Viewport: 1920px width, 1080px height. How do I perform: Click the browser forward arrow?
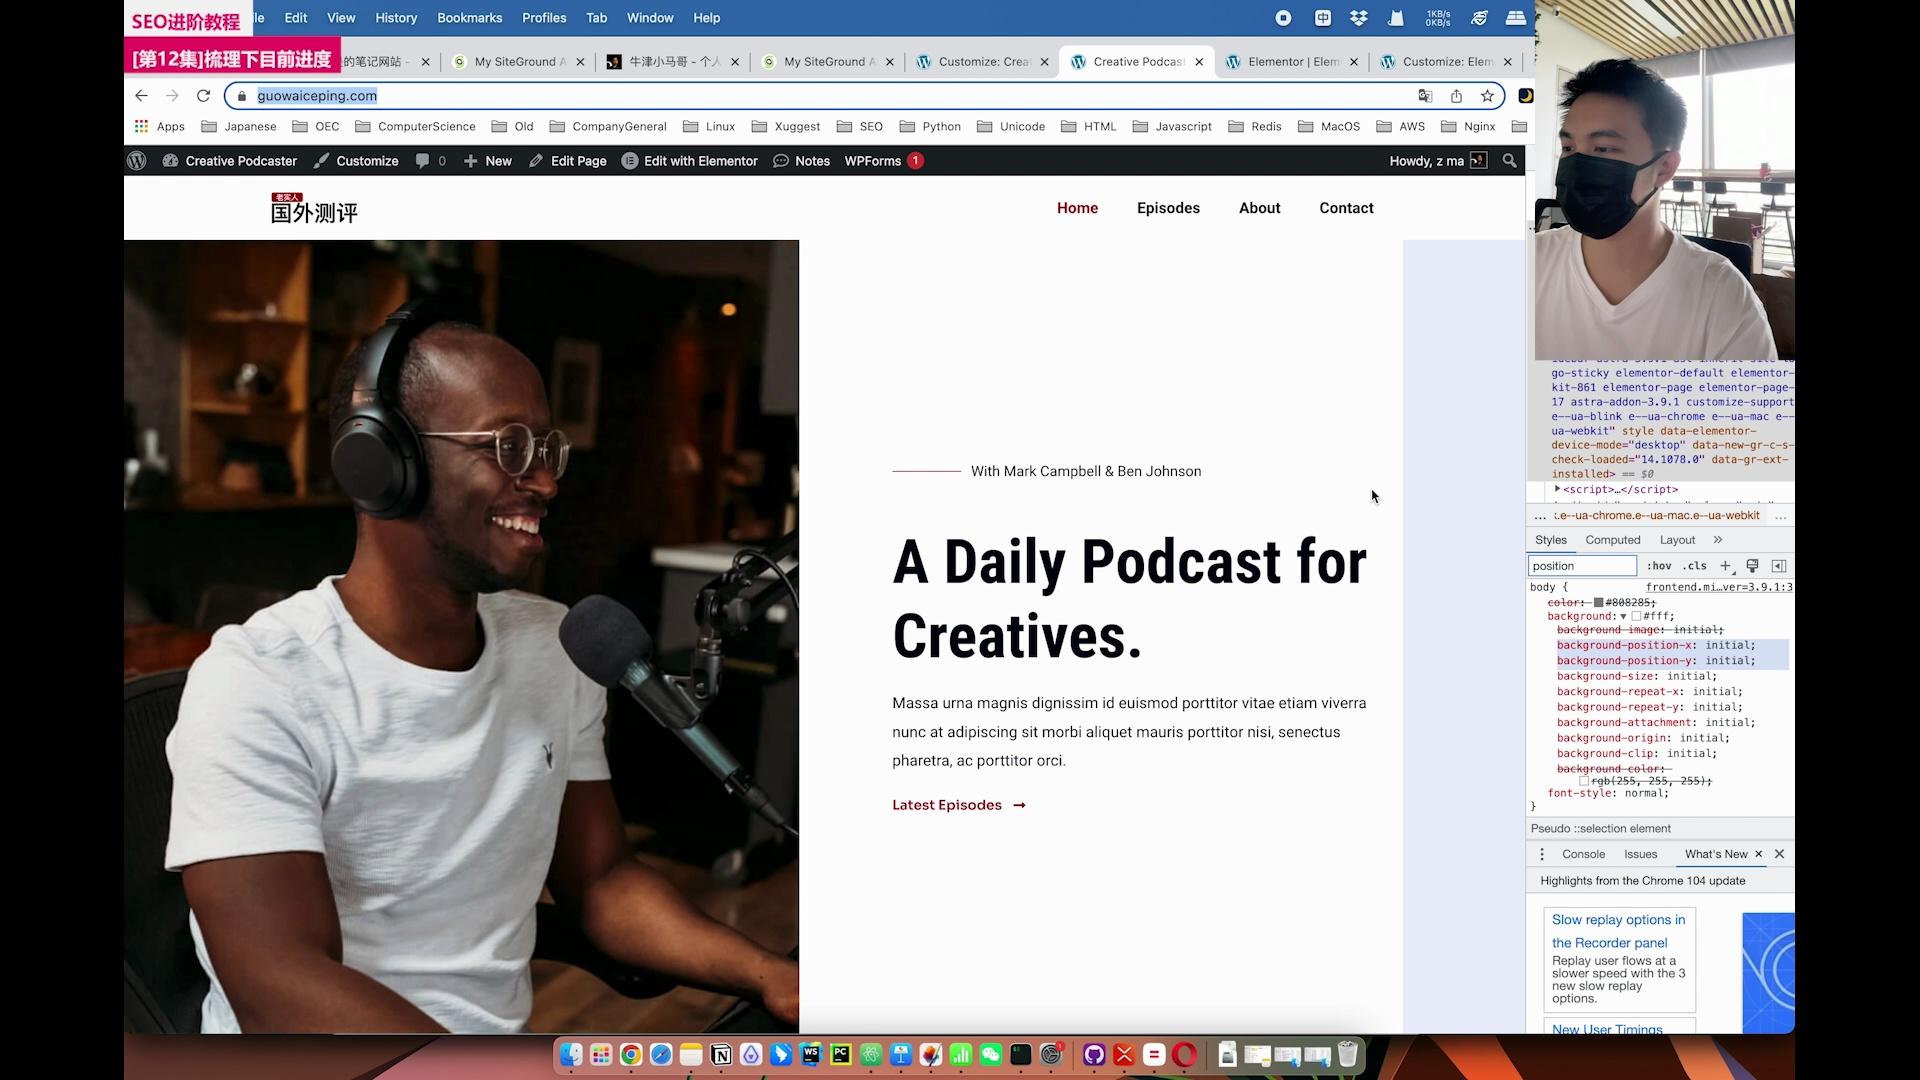click(172, 96)
